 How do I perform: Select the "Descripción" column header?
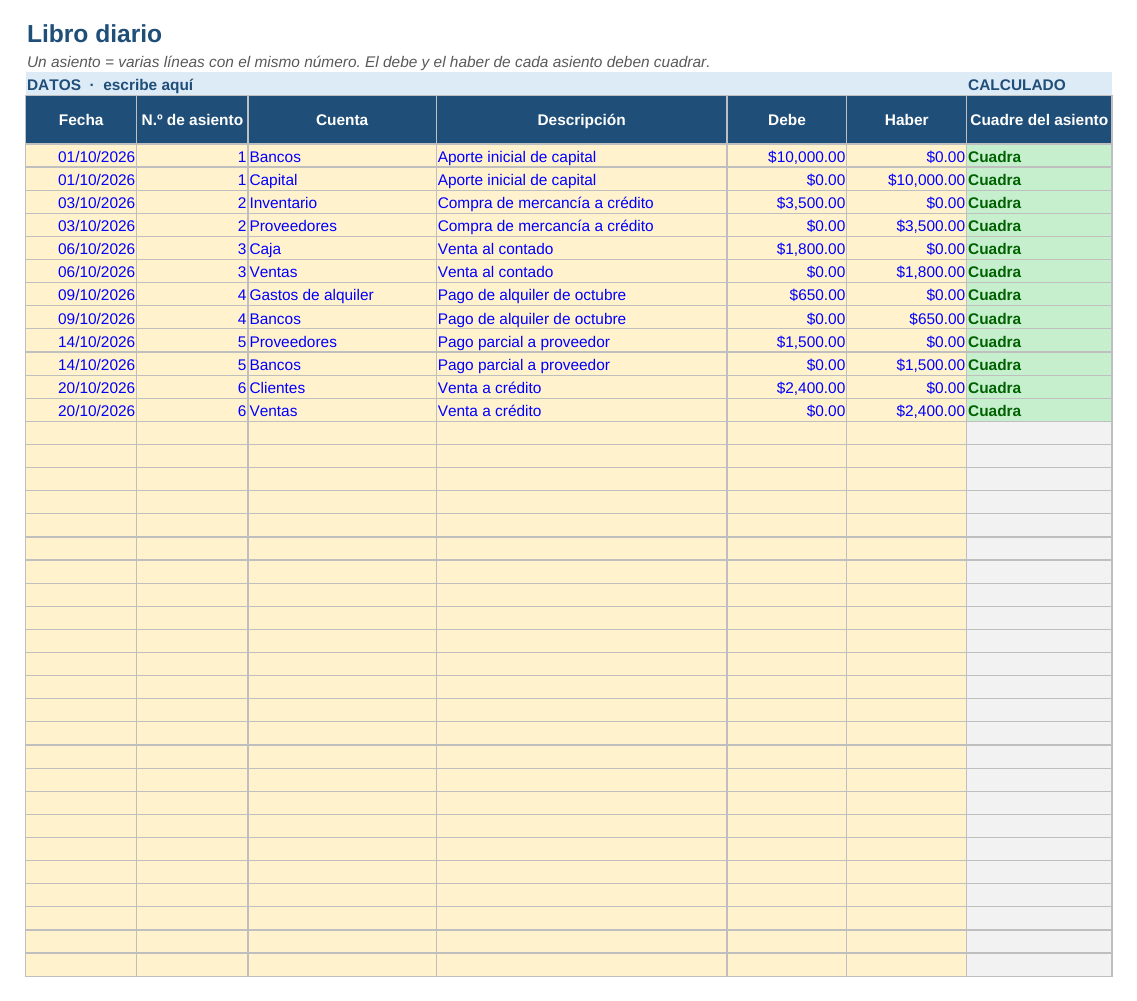coord(582,120)
